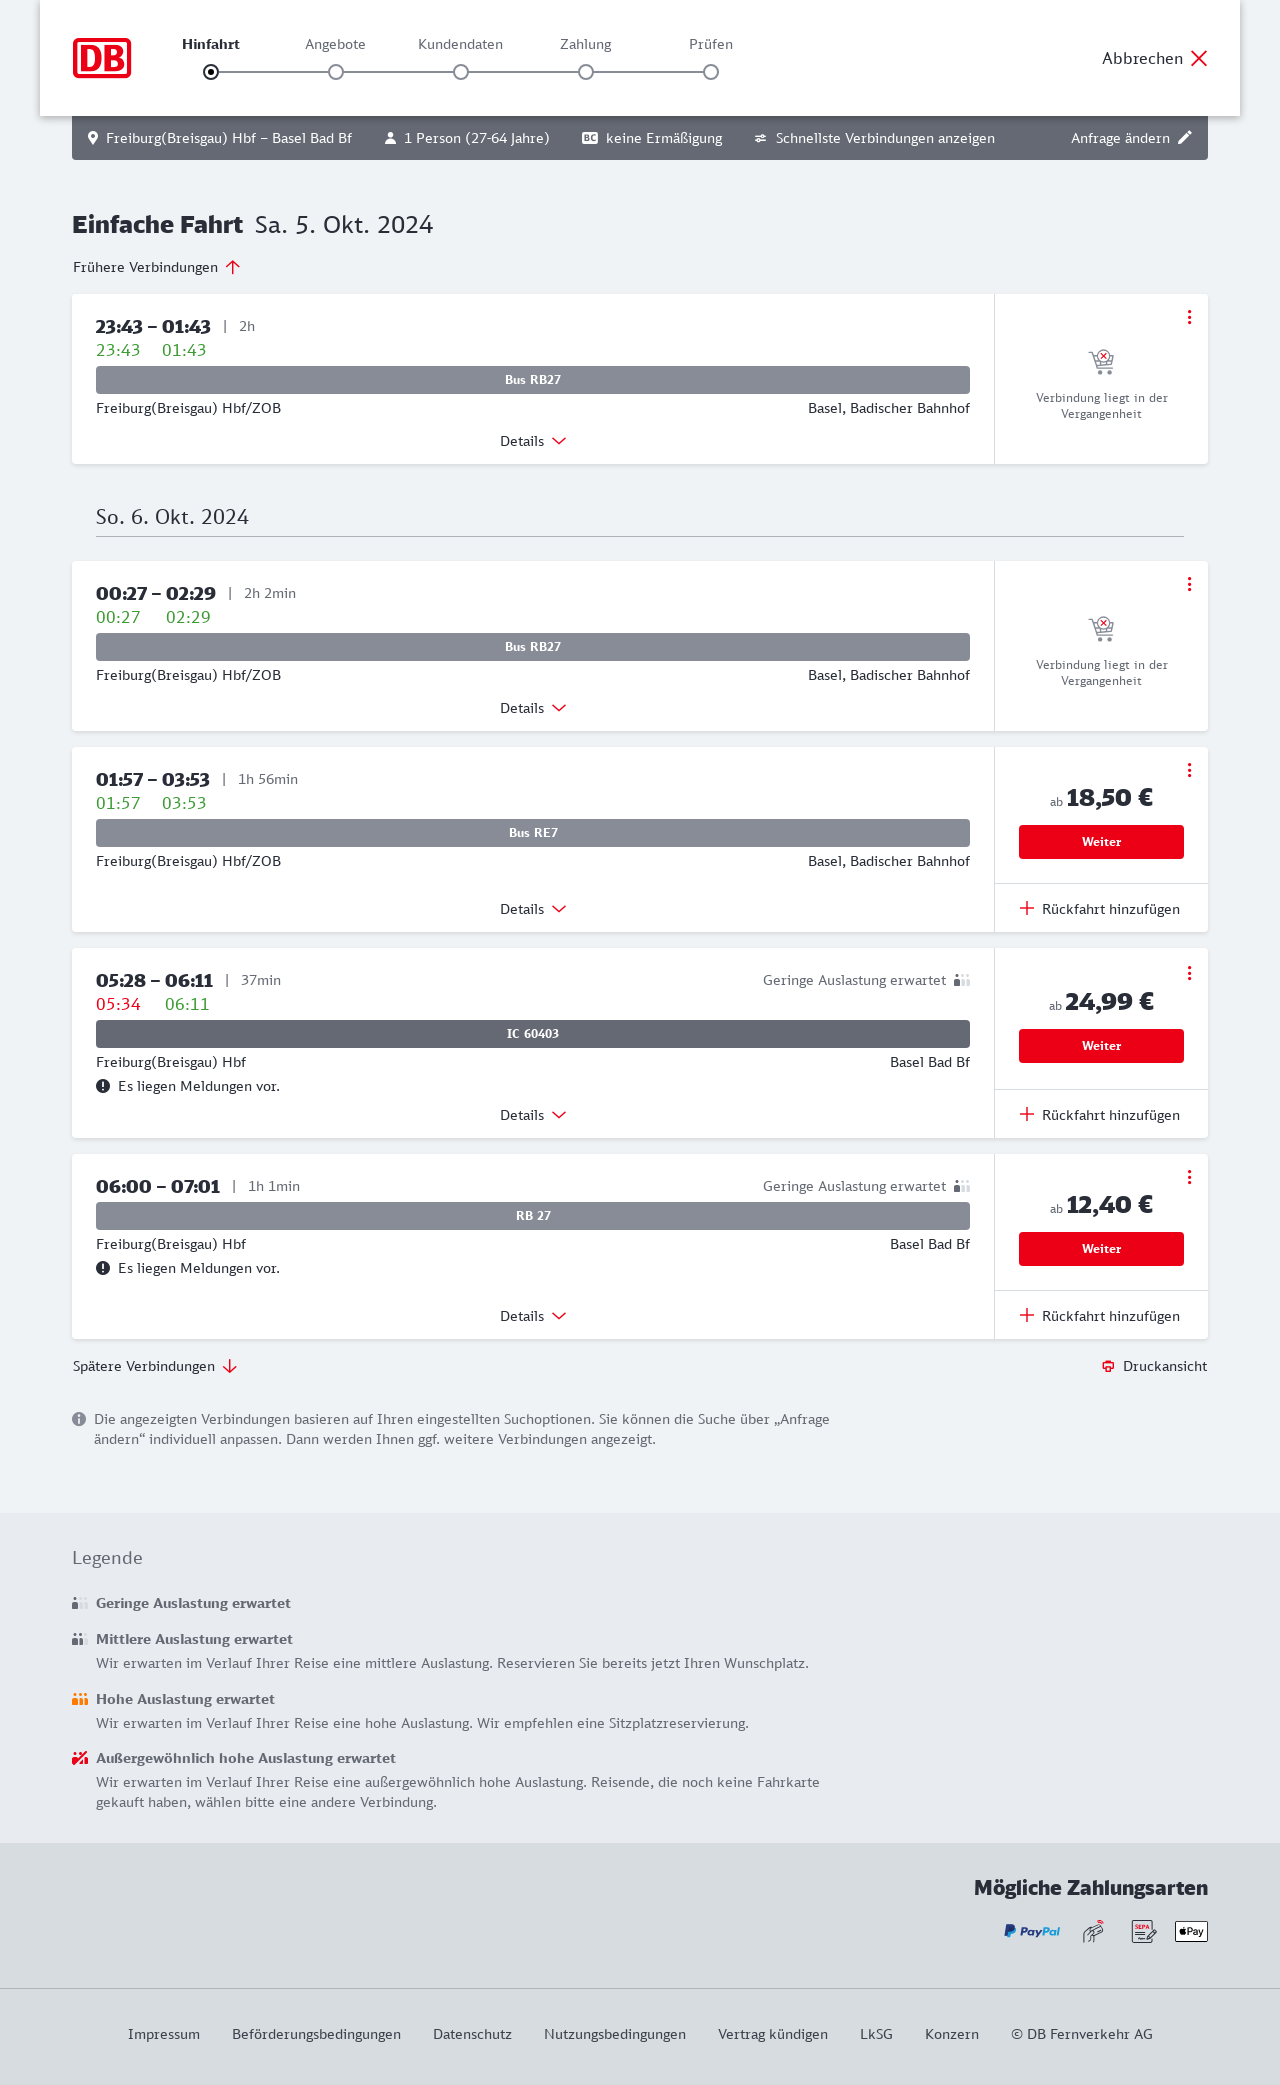The width and height of the screenshot is (1280, 2085).
Task: Open Impressum footer link
Action: pyautogui.click(x=164, y=2034)
